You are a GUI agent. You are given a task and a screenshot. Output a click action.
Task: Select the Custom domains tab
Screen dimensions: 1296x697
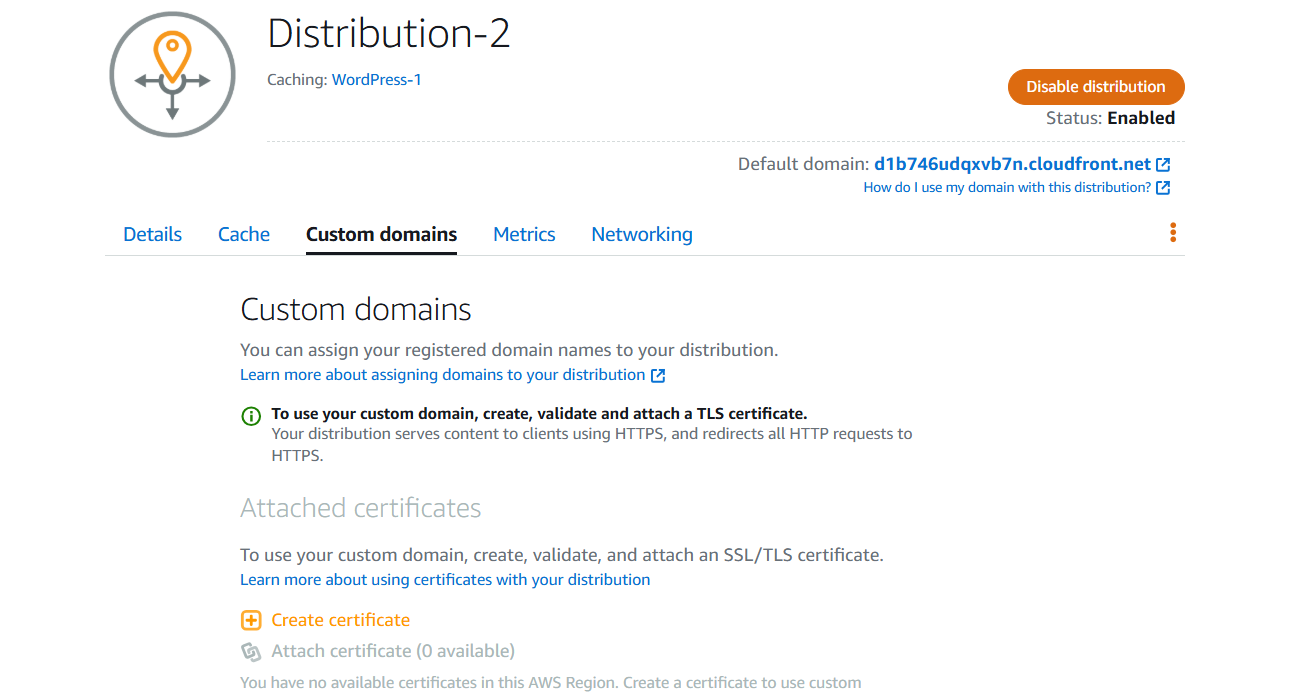click(381, 235)
